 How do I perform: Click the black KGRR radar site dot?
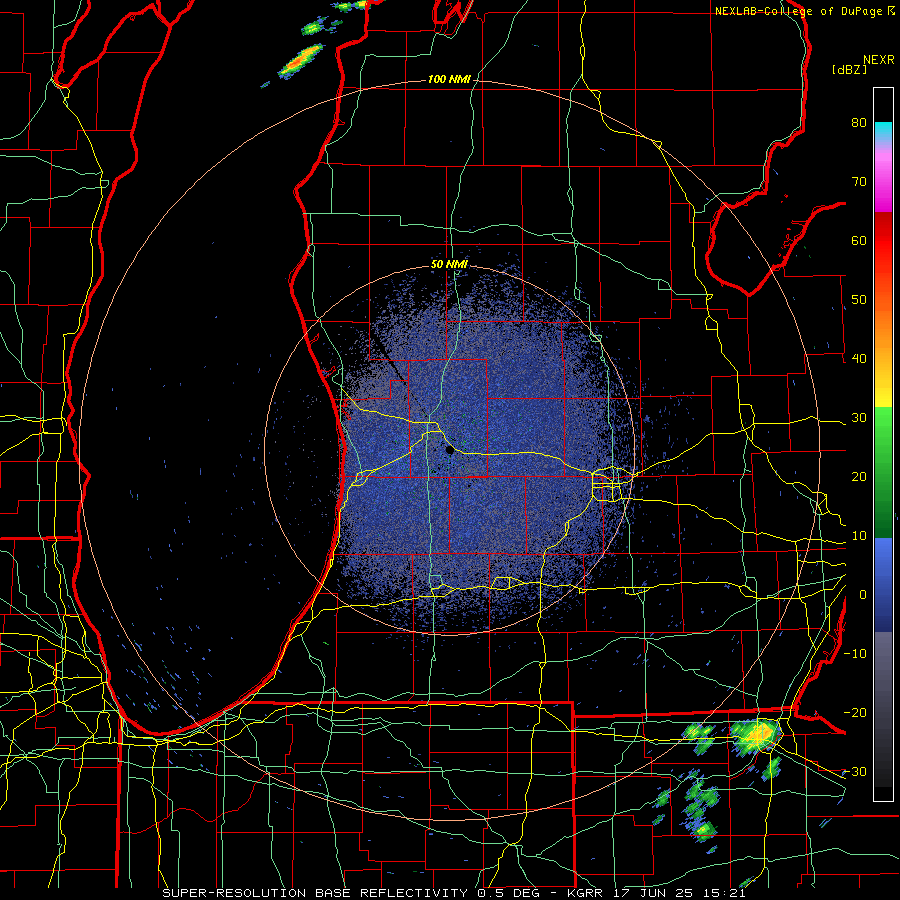pos(450,451)
